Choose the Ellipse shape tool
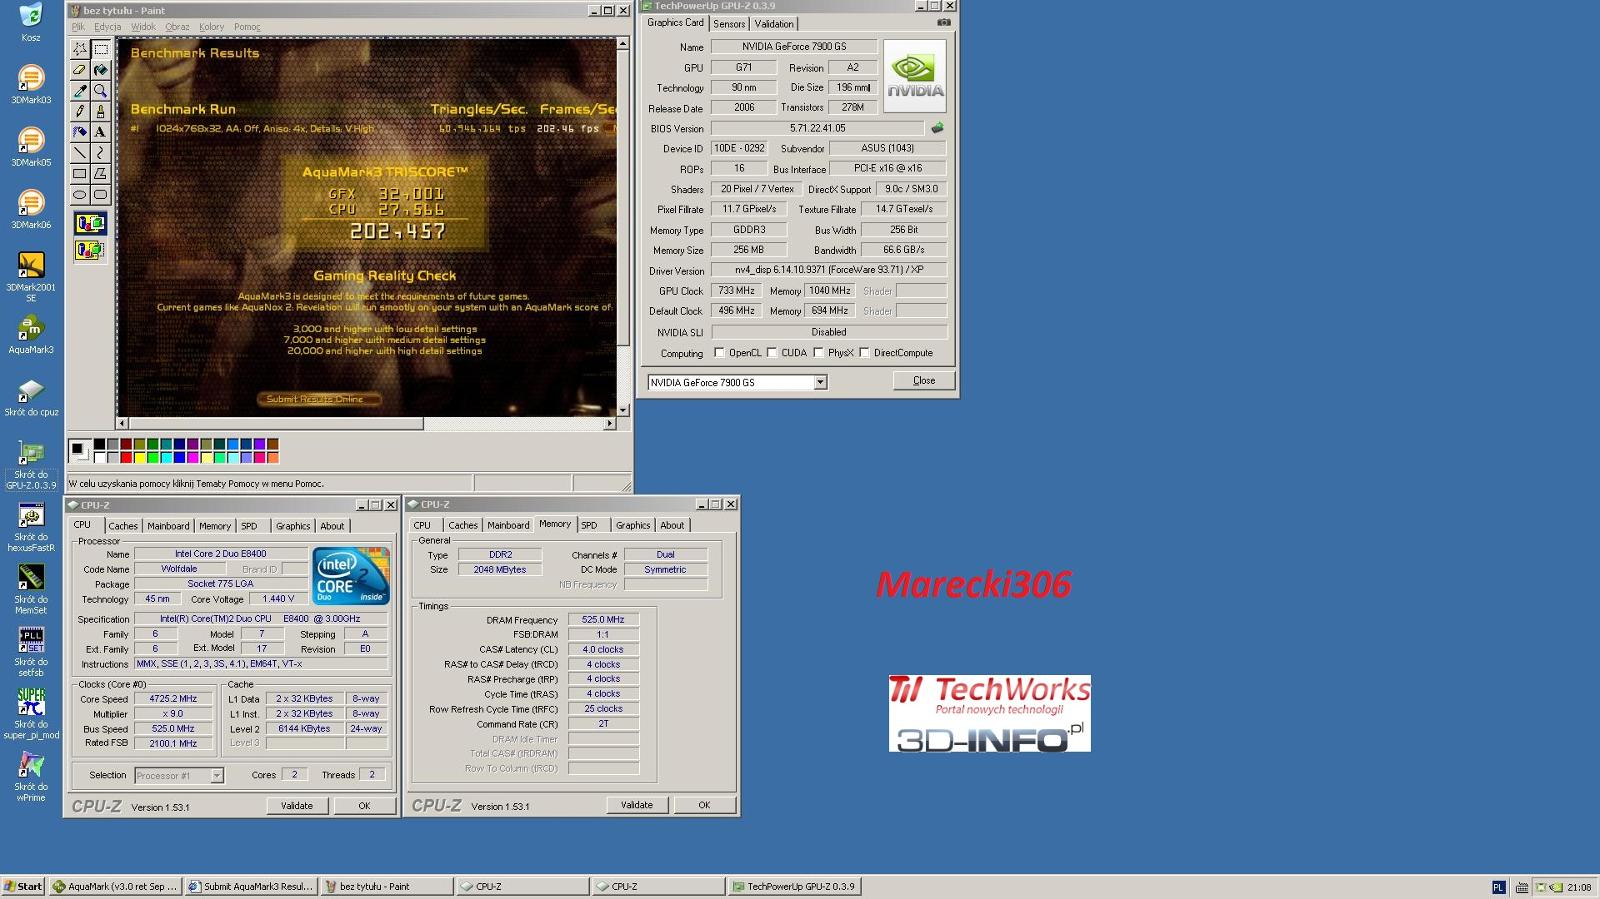 click(80, 195)
